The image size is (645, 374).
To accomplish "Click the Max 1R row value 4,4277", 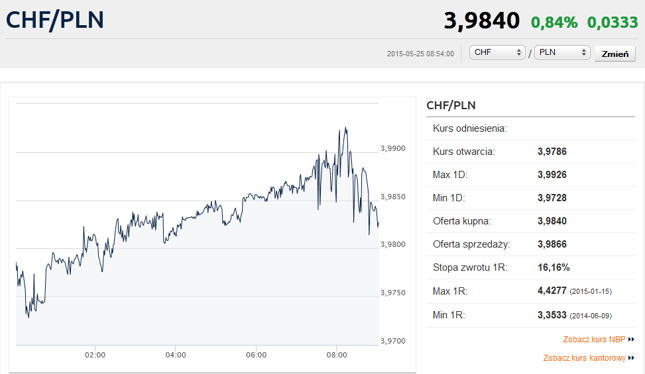I will coord(552,291).
